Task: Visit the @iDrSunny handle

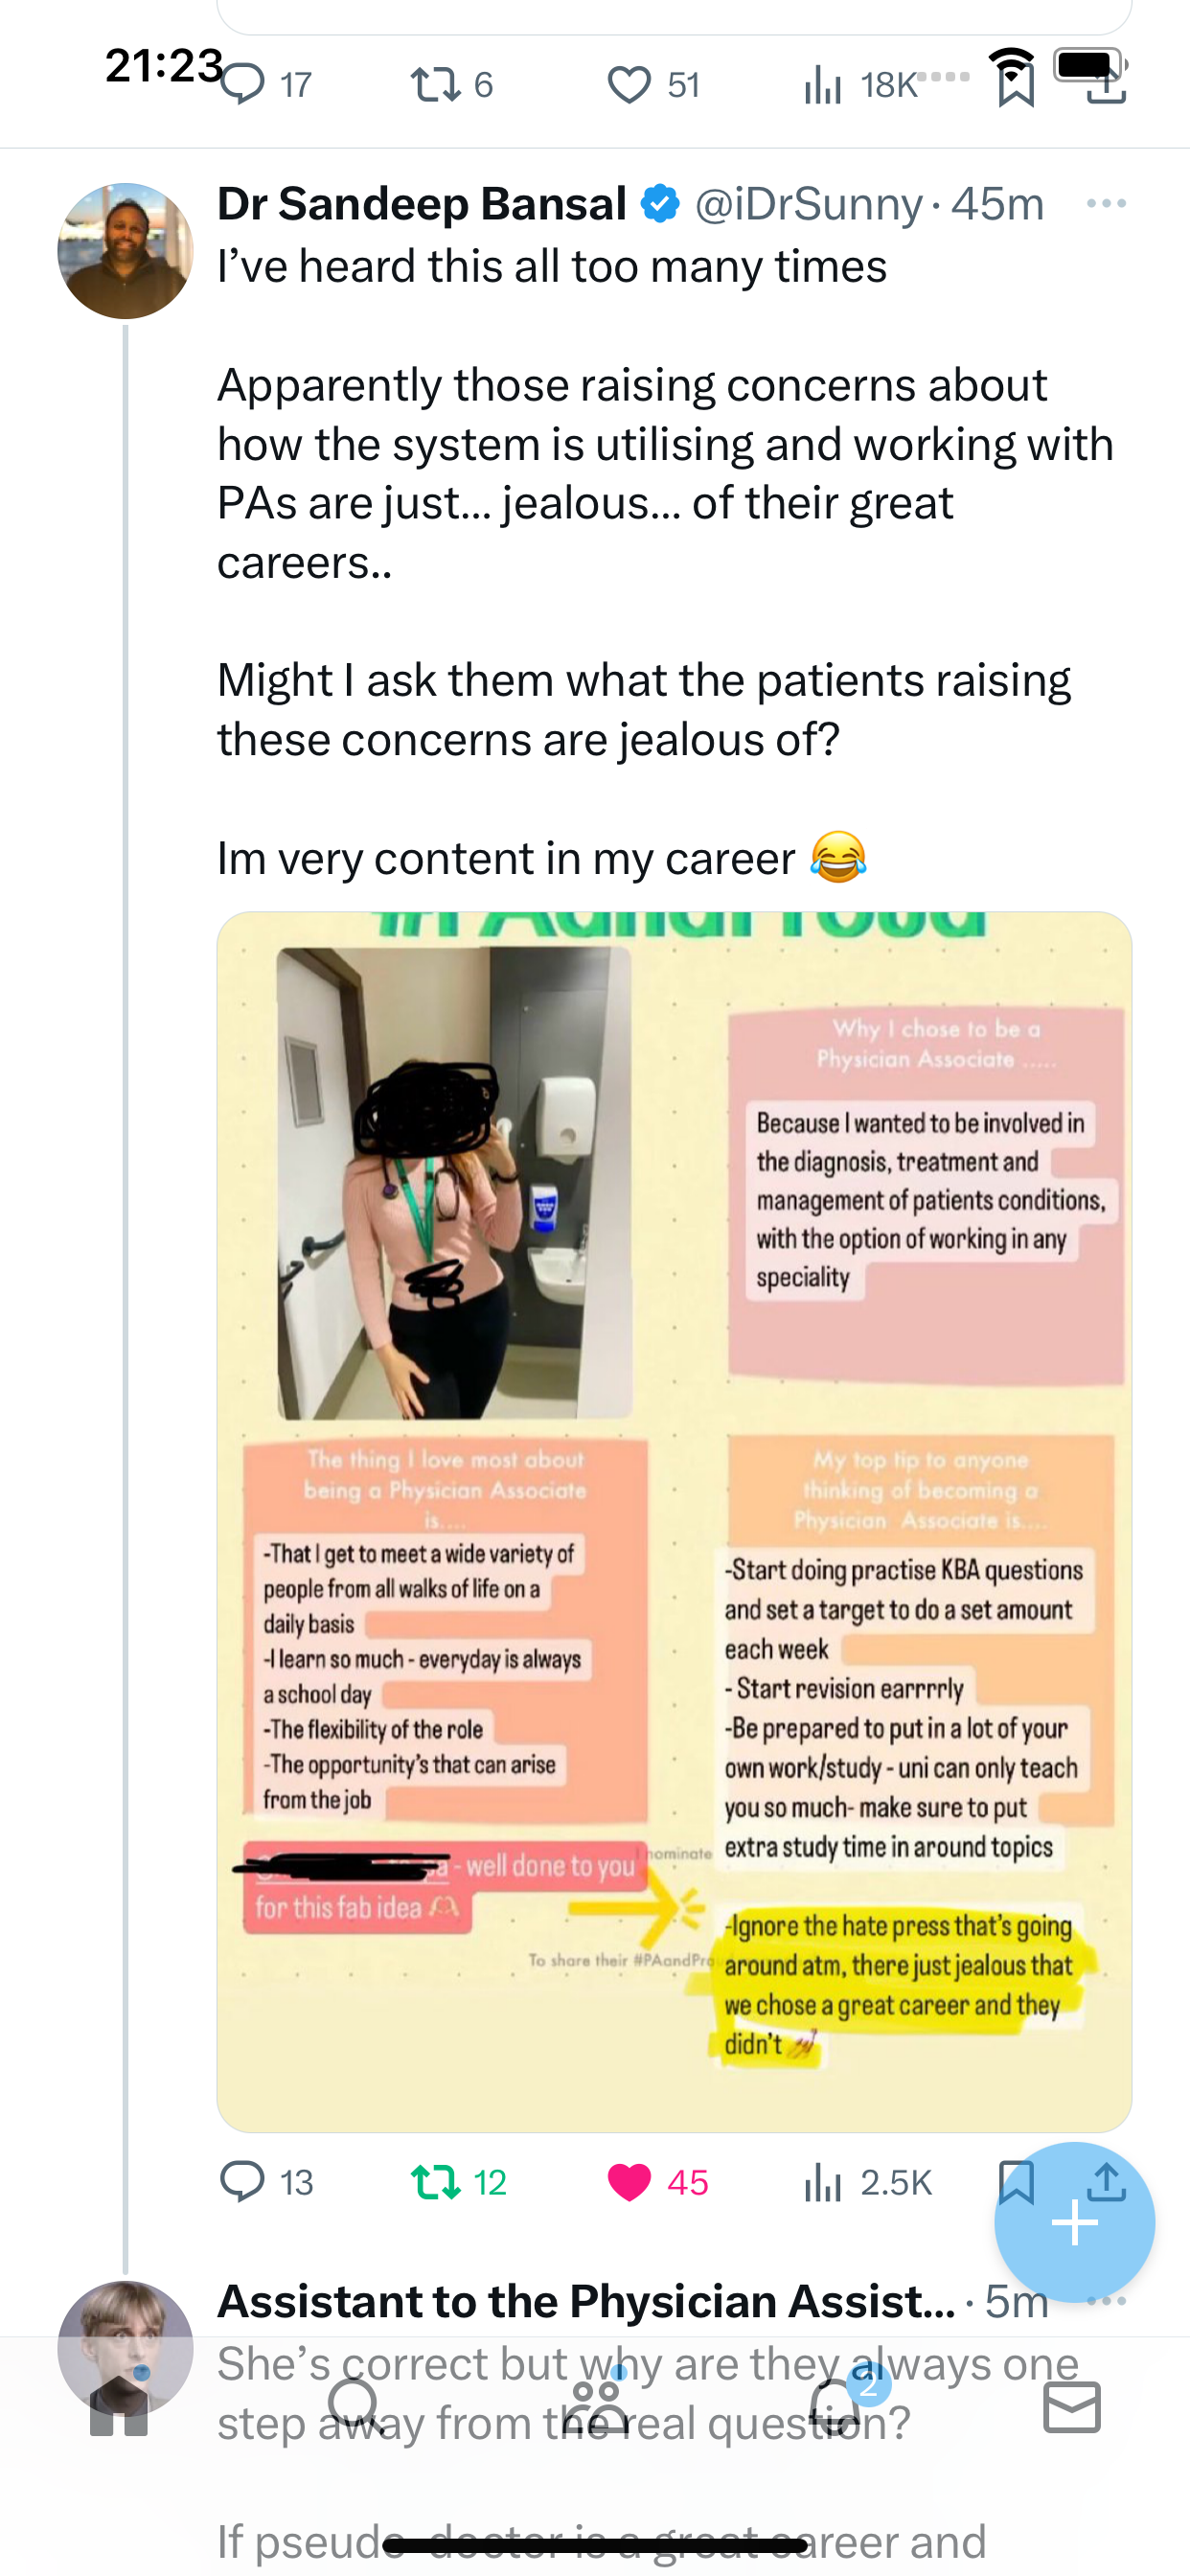Action: pyautogui.click(x=808, y=204)
